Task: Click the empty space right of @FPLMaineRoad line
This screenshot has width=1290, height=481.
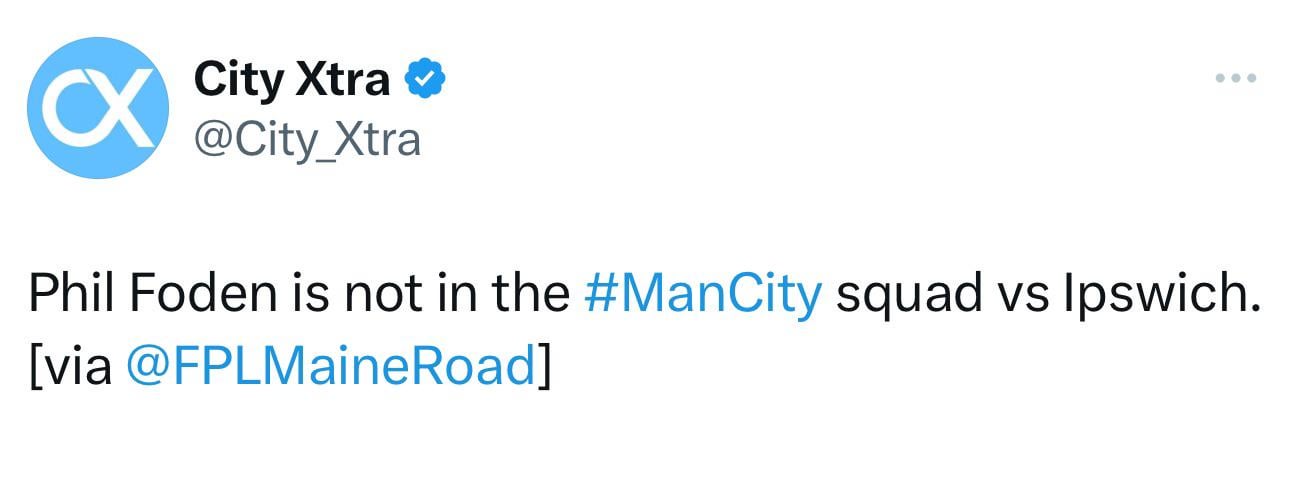Action: pyautogui.click(x=900, y=367)
